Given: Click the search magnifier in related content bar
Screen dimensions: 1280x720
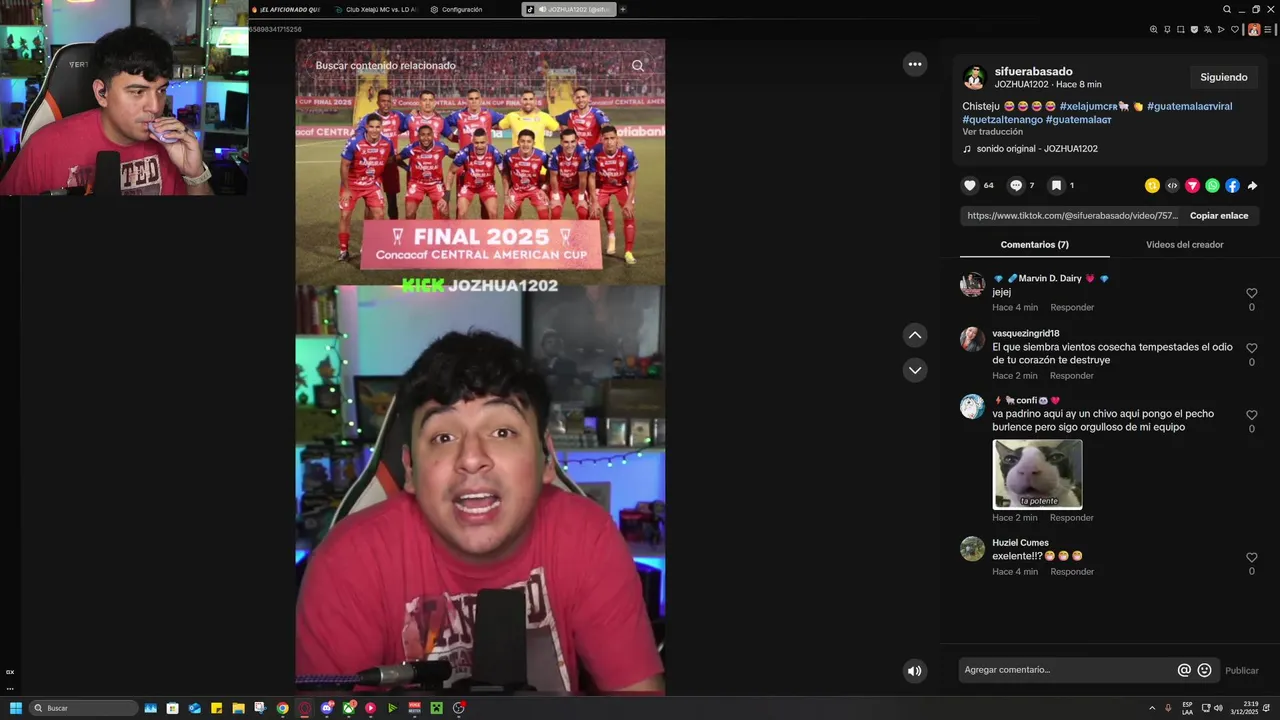Looking at the screenshot, I should click(x=638, y=66).
